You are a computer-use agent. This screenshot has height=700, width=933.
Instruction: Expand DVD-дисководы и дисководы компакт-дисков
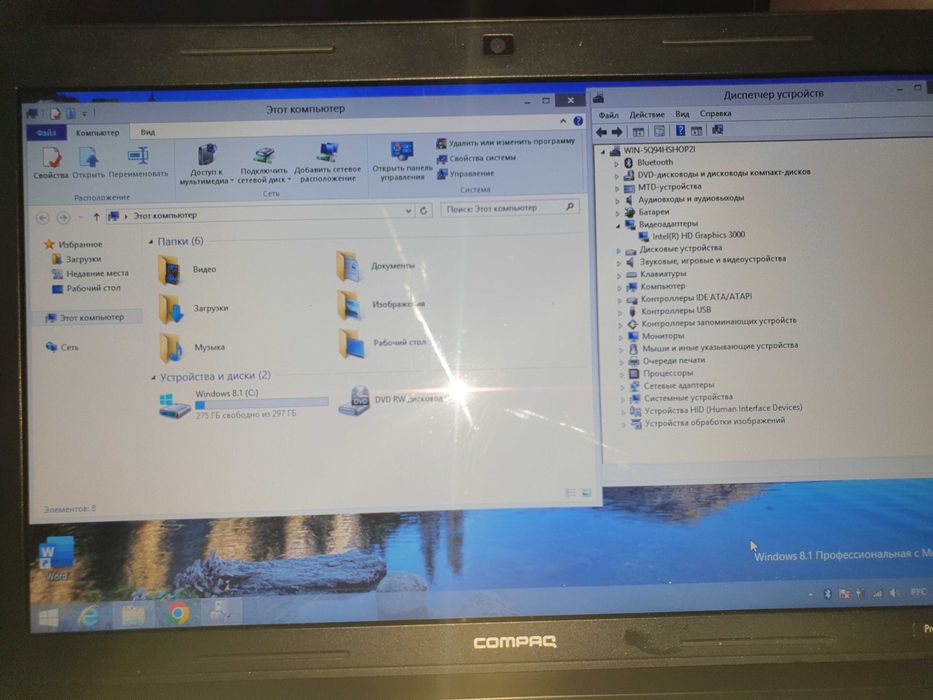616,176
